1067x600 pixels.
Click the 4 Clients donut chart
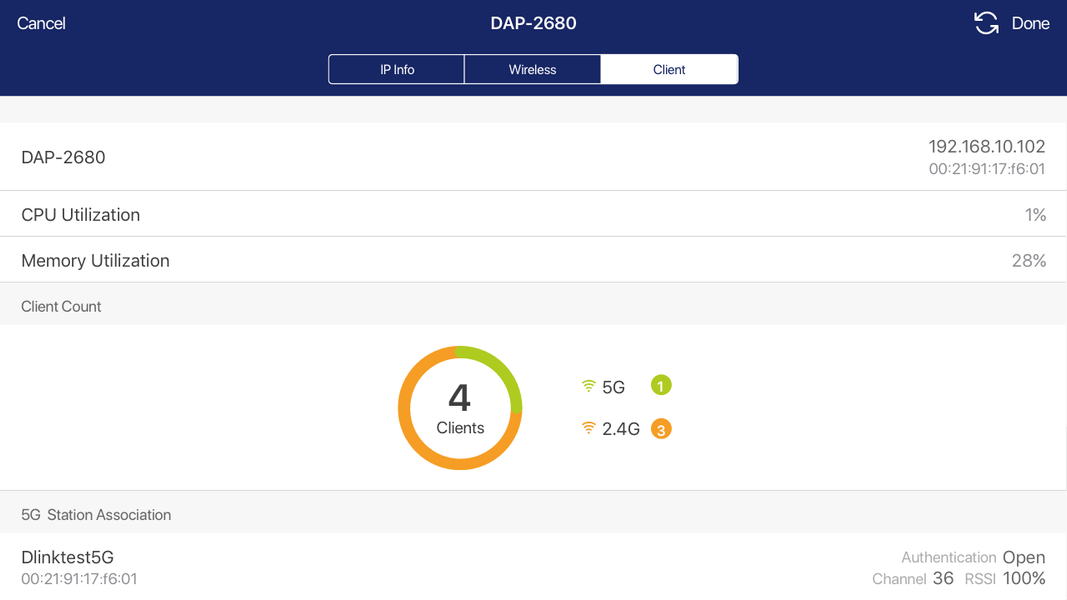point(460,408)
